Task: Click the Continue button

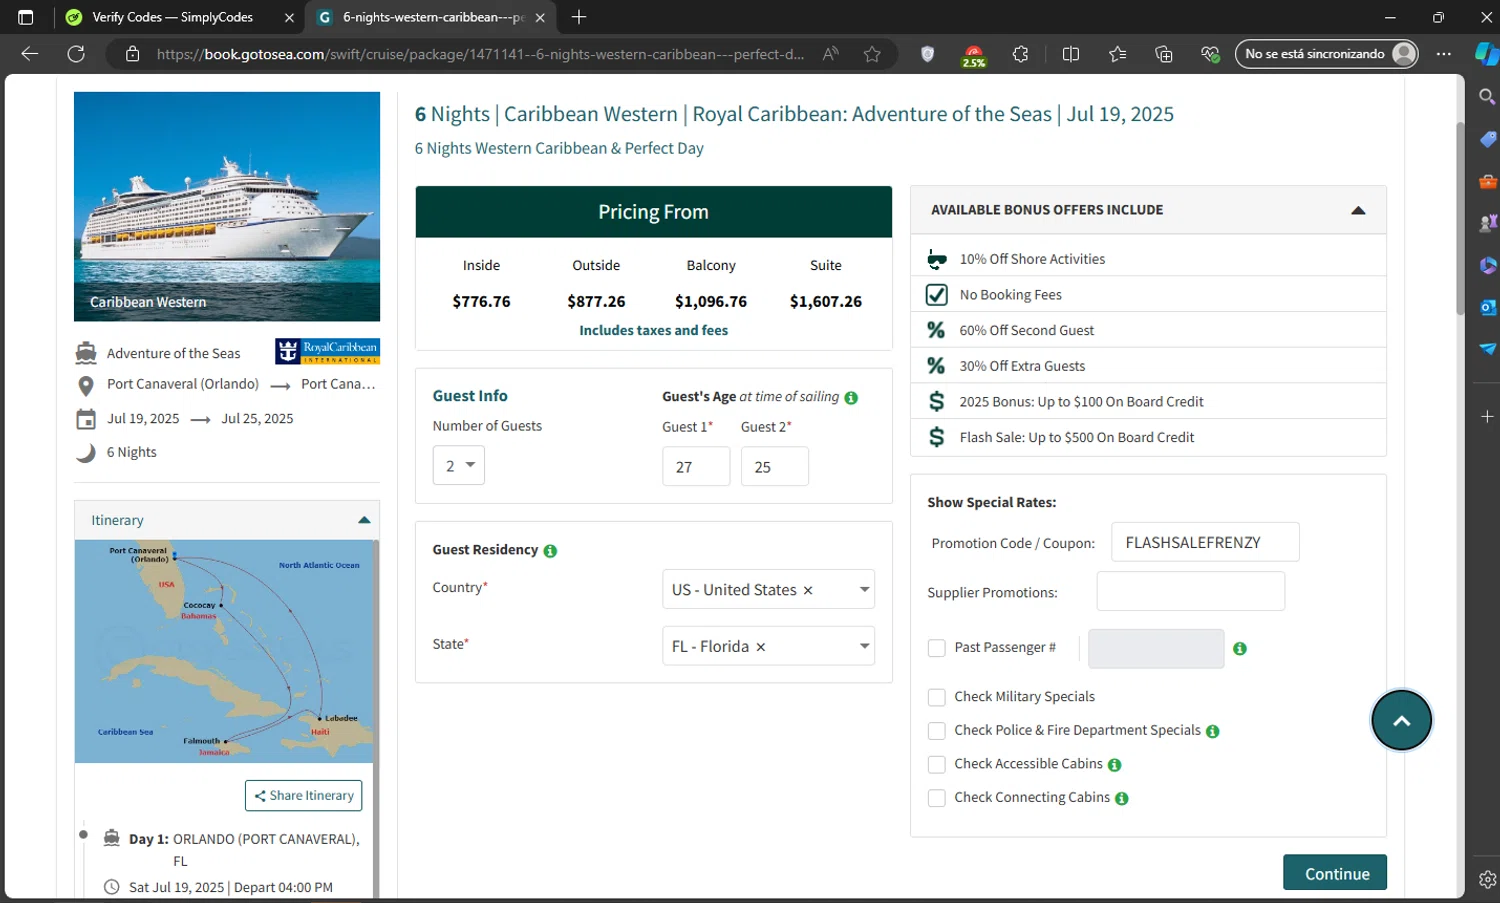Action: [1335, 873]
